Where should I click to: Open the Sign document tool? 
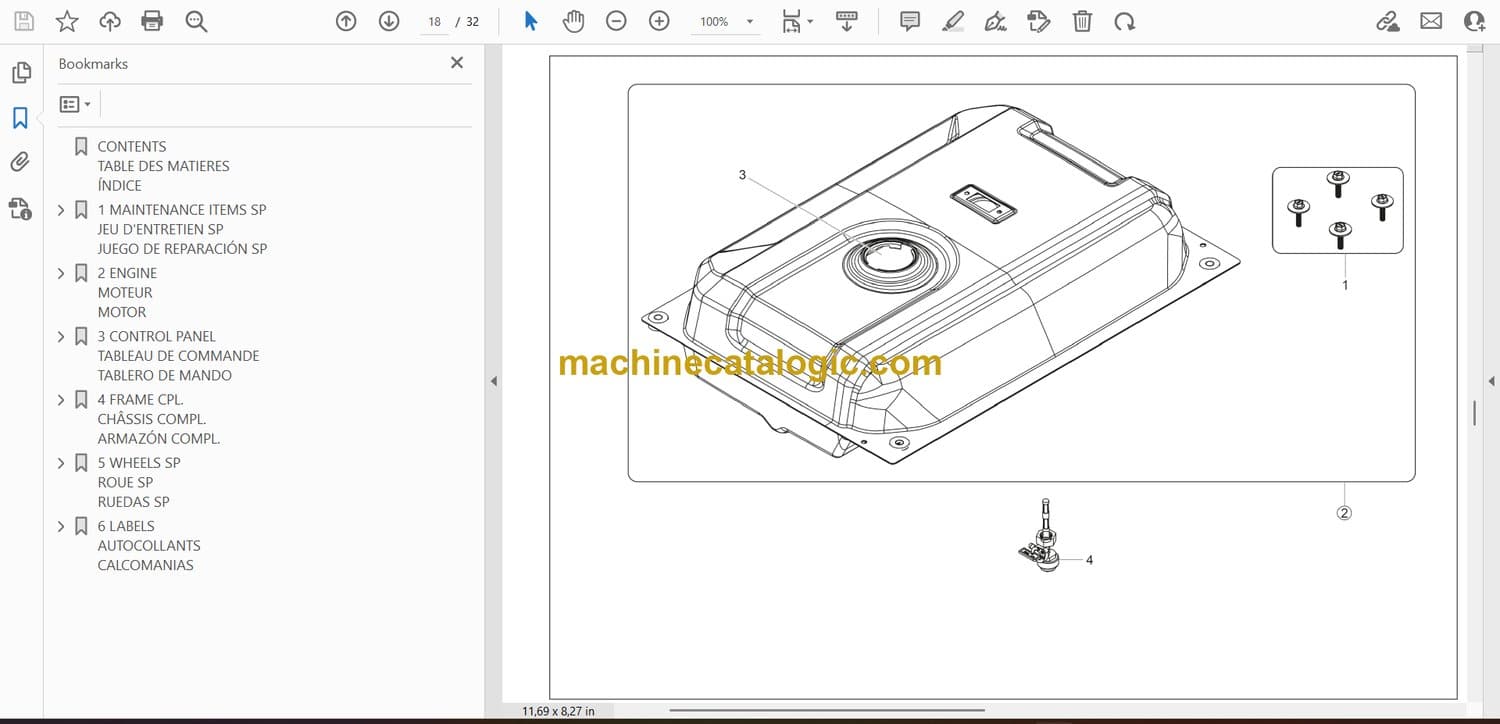click(995, 21)
